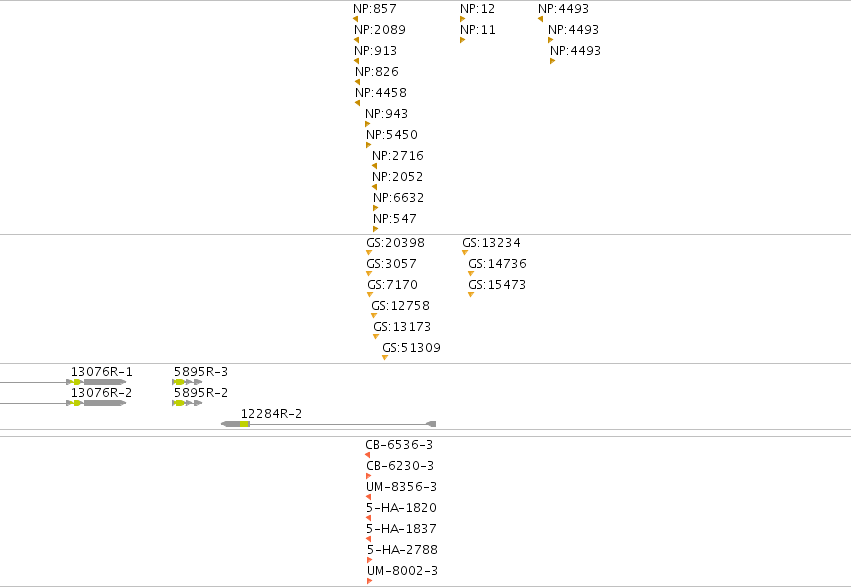Click the NP:943 feature label

[x=386, y=113]
